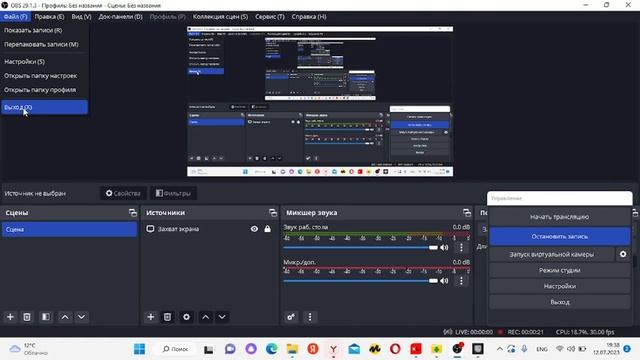Toggle visibility of Захват экрана source
640x360 pixels.
(x=254, y=229)
